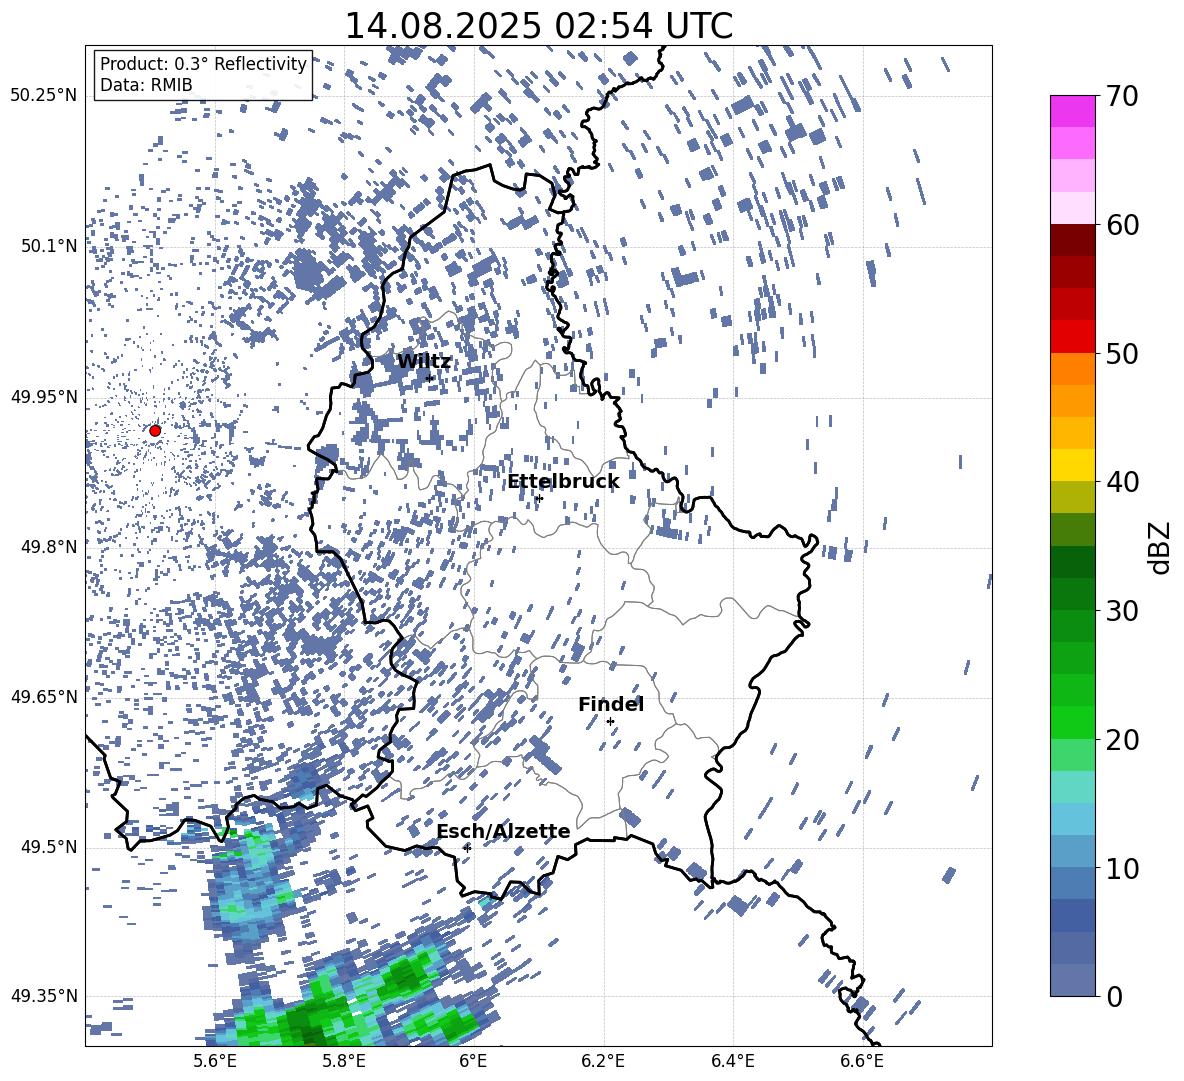Click the 50.25°N latitude label
This screenshot has height=1081, width=1184.
44,96
